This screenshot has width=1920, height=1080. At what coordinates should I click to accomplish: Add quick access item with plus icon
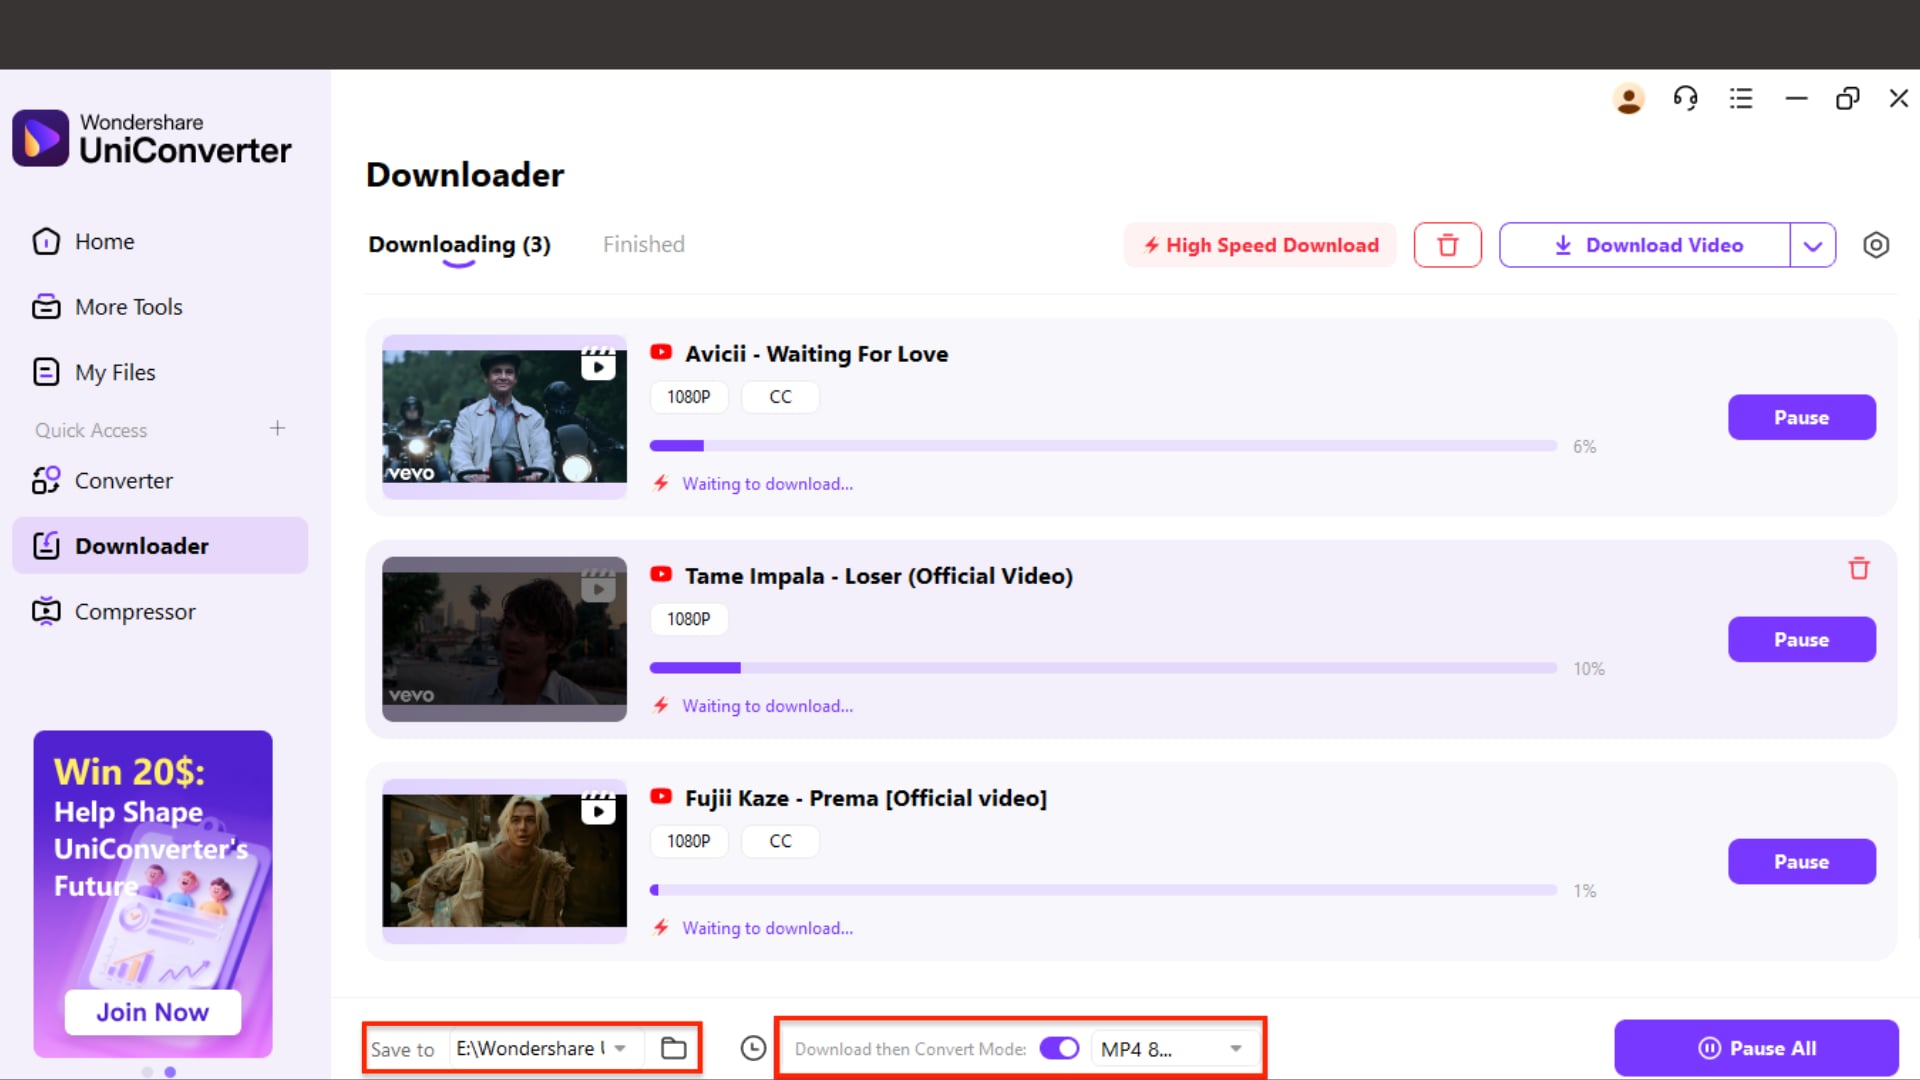point(277,428)
